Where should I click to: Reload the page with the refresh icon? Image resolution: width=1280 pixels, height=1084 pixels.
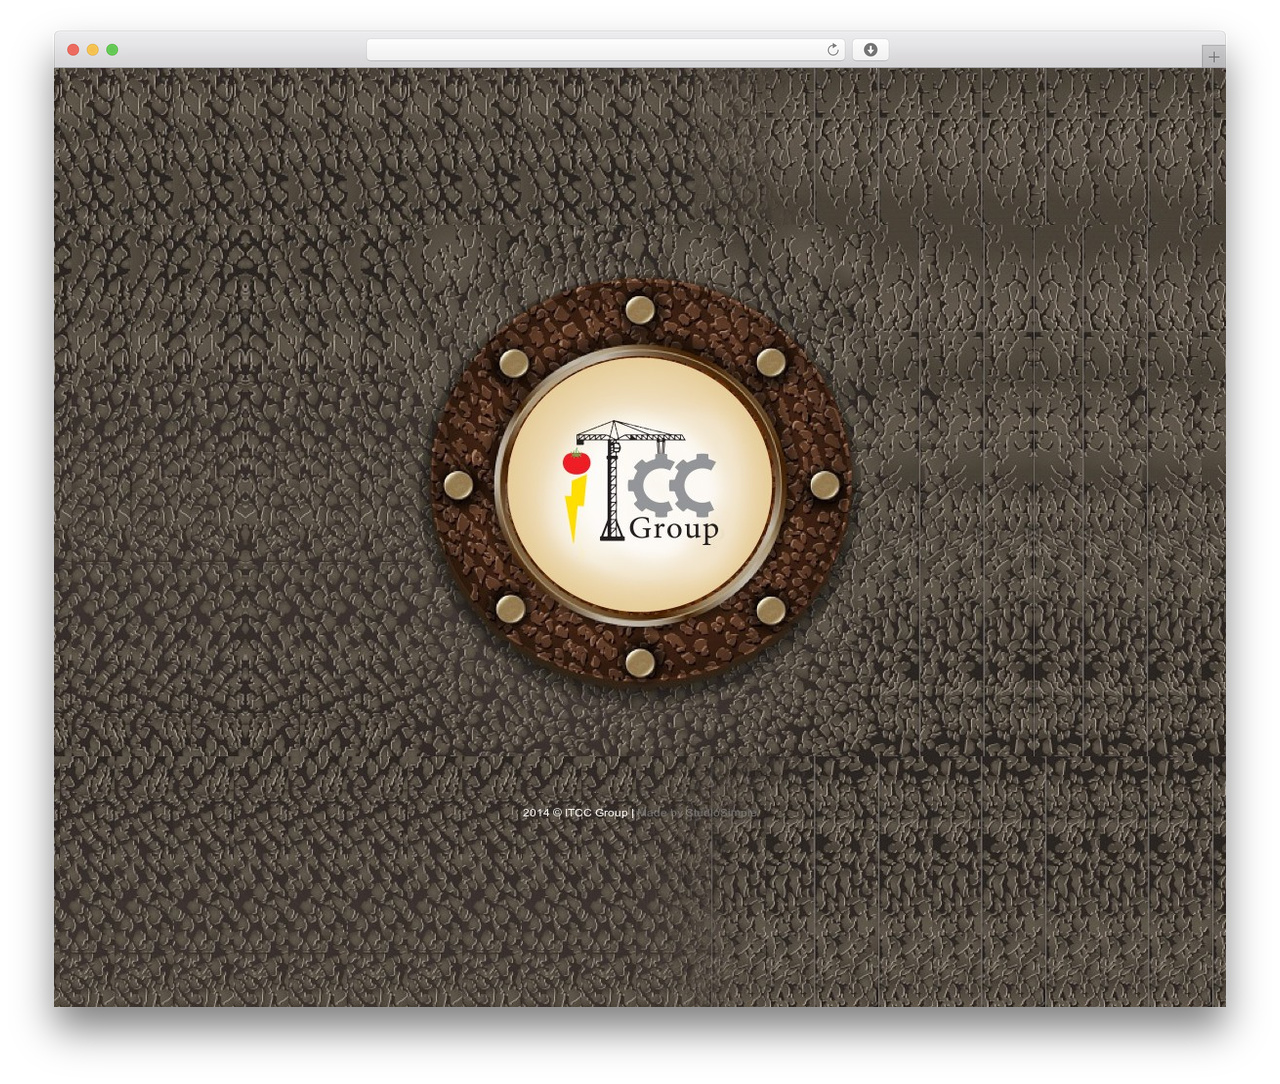tap(833, 50)
